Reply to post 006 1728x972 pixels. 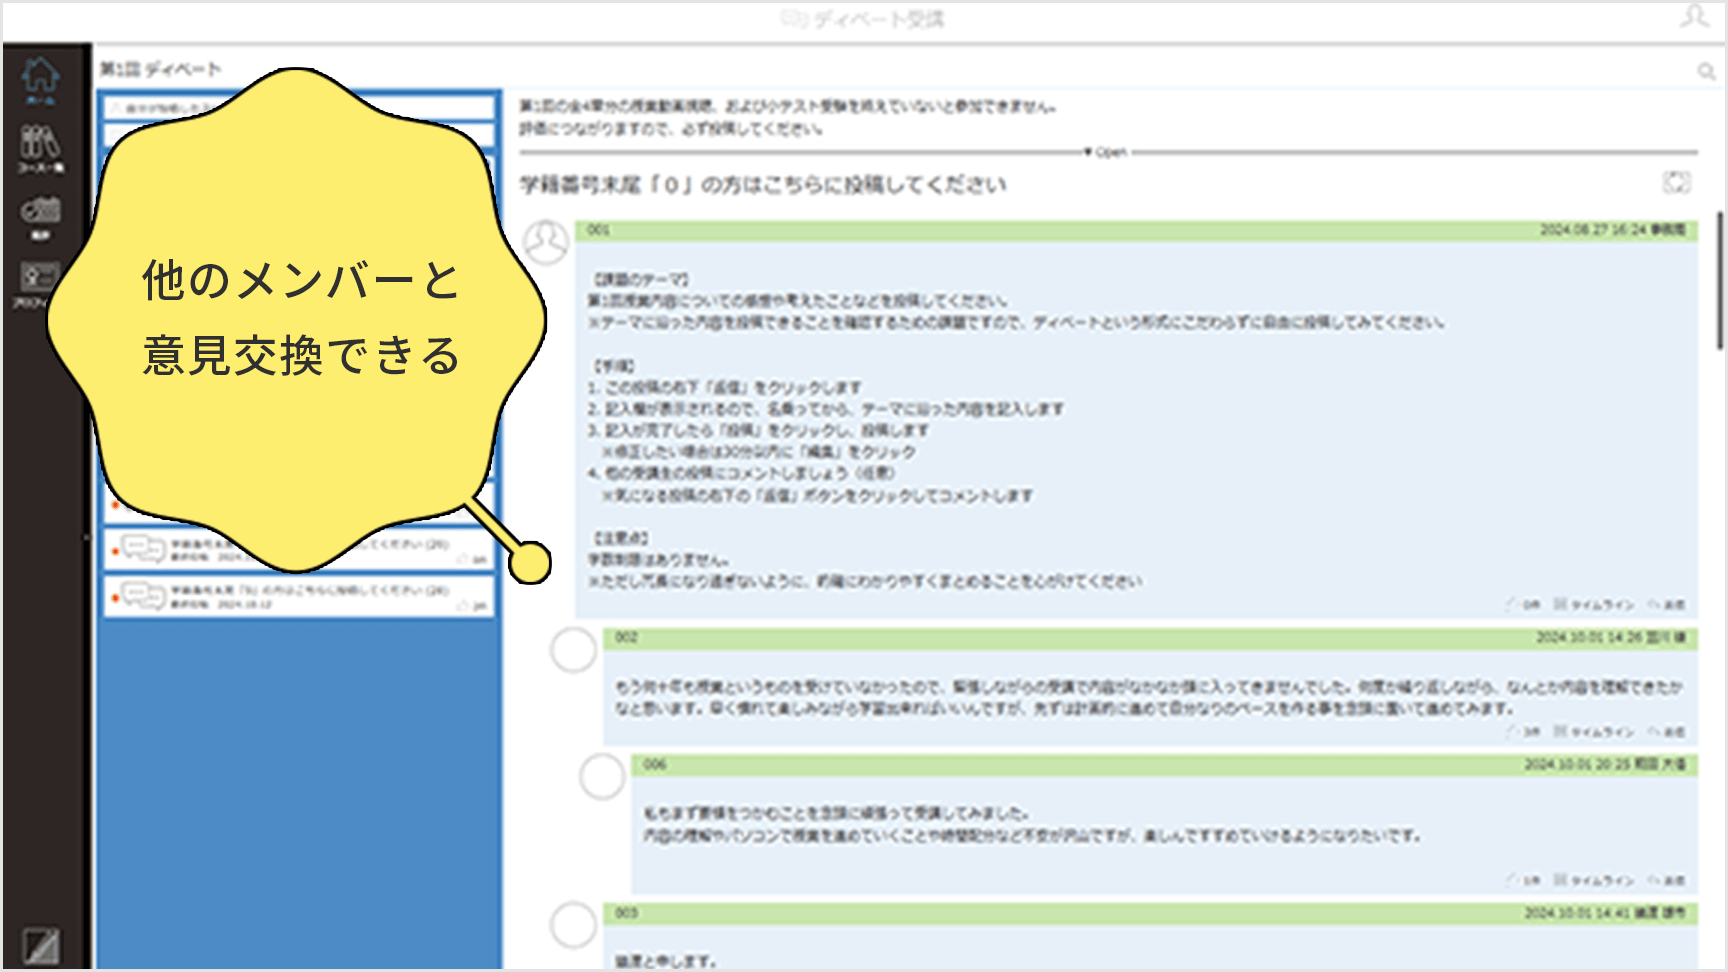(x=1667, y=880)
